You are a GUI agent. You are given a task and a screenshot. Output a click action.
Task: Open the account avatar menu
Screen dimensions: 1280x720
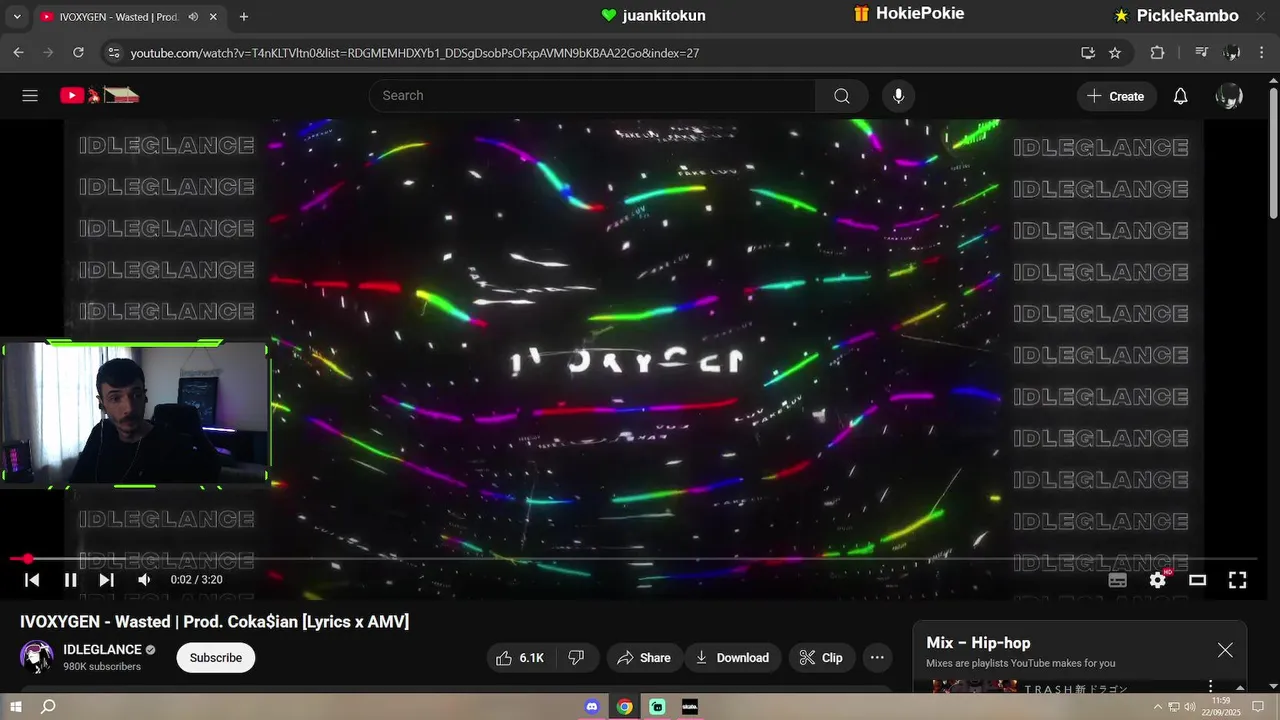coord(1229,96)
